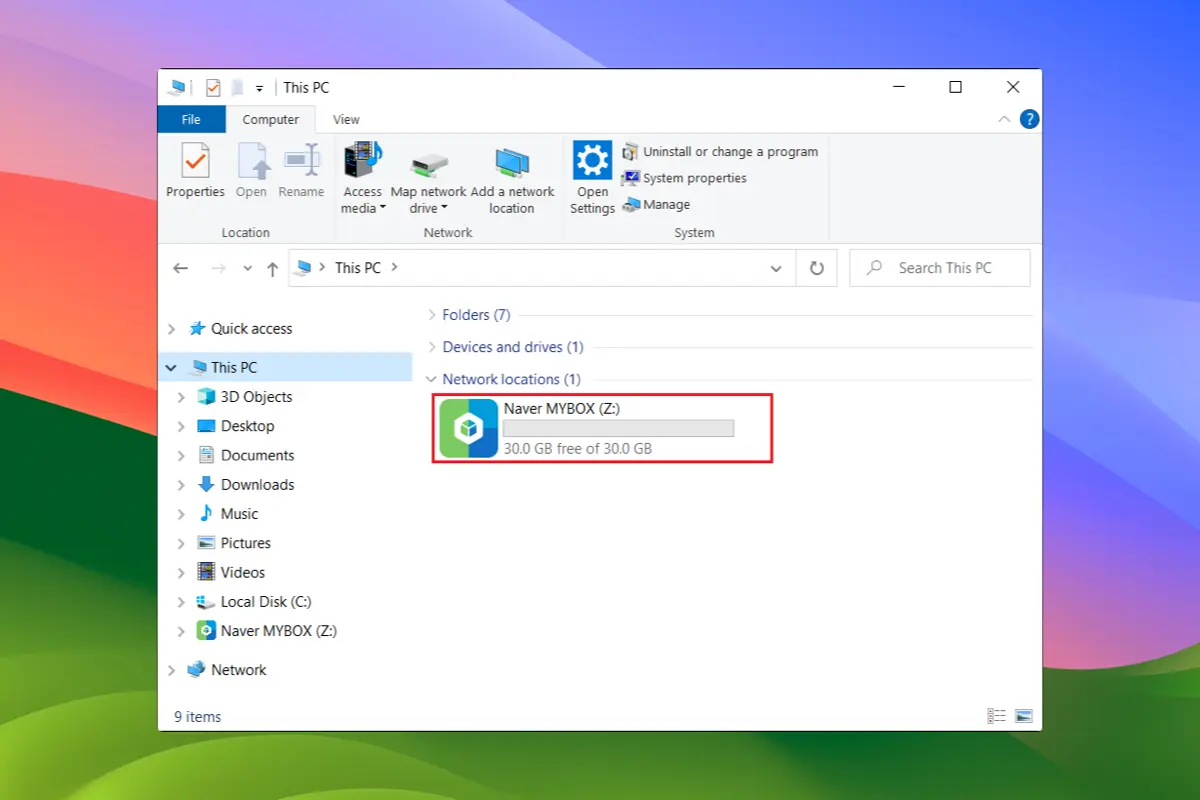The width and height of the screenshot is (1200, 800).
Task: Click the Properties ribbon icon
Action: pyautogui.click(x=195, y=161)
